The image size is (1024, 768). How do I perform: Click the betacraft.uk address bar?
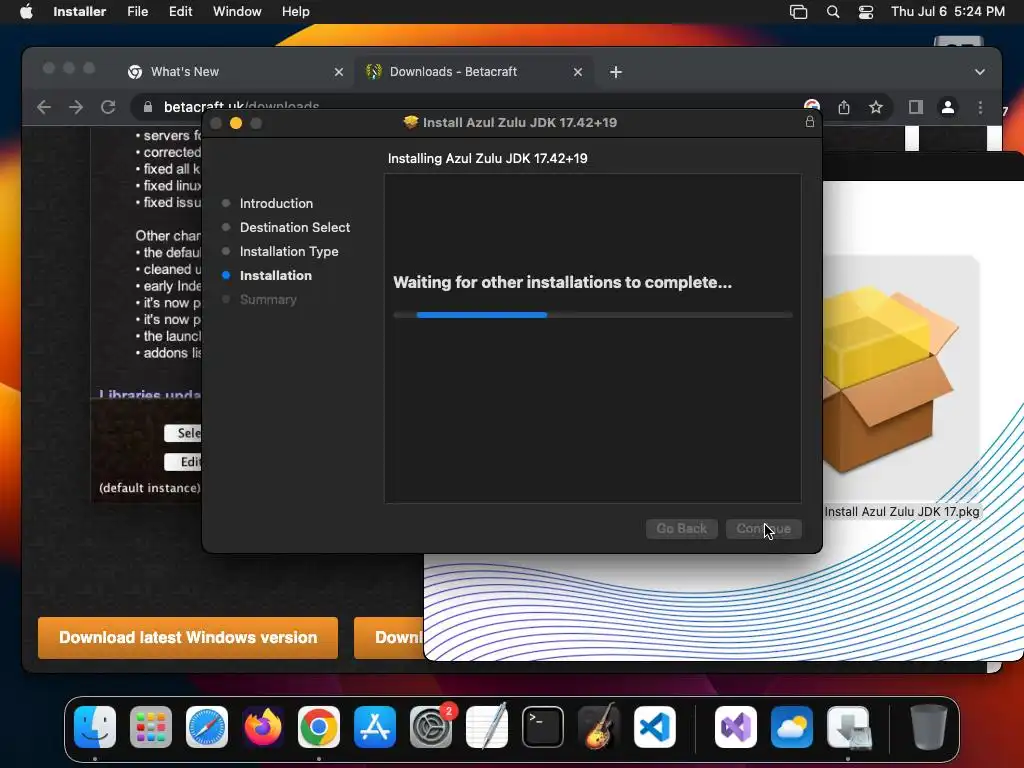[241, 106]
